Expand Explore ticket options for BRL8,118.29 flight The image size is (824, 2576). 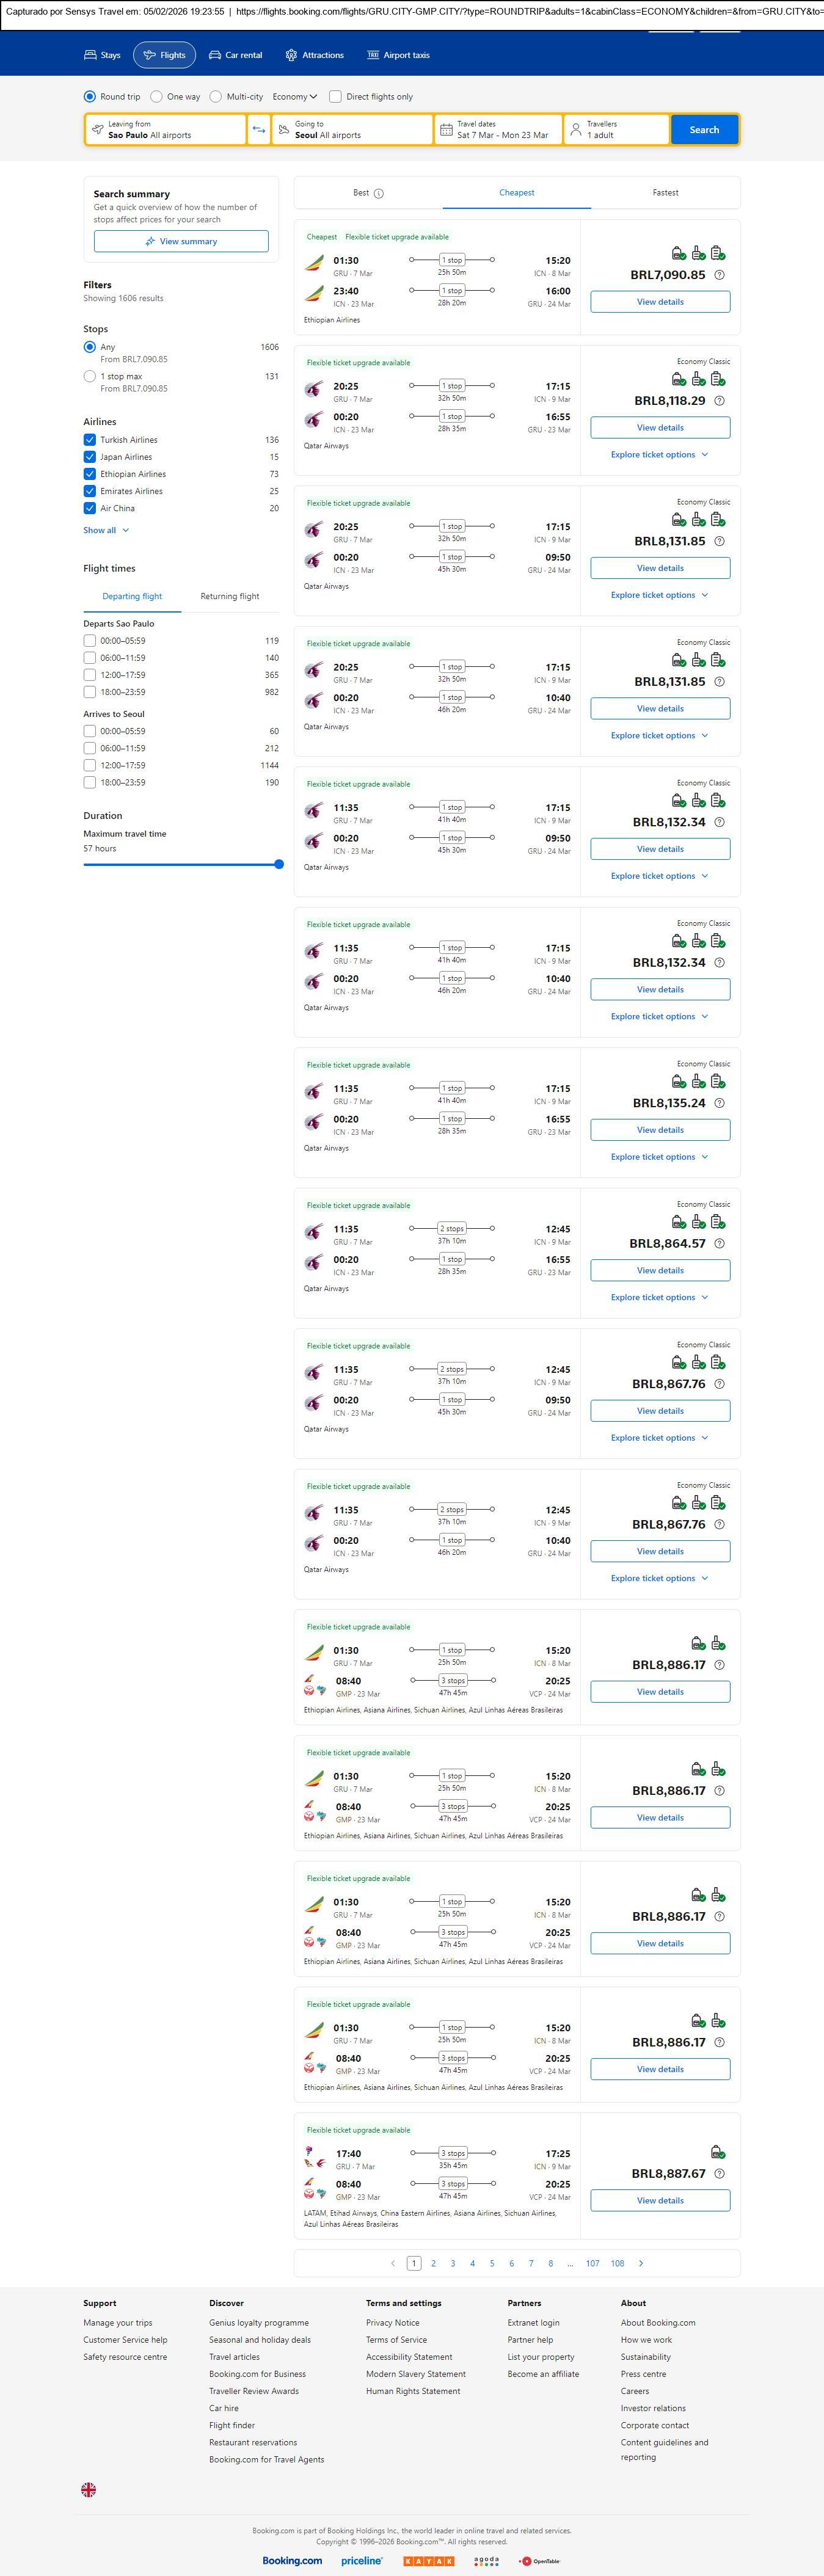[x=659, y=455]
